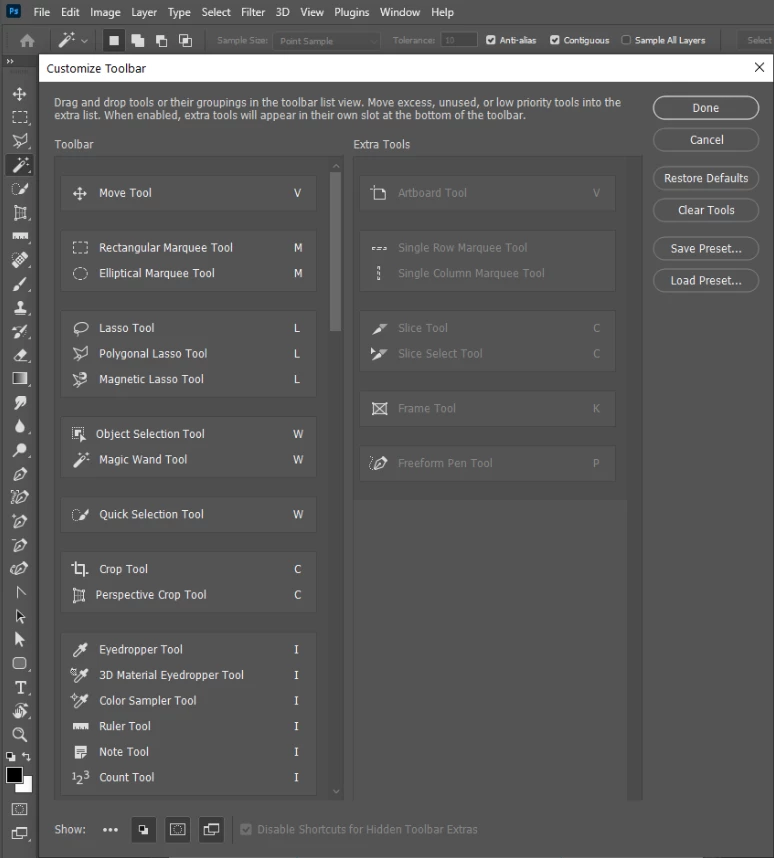Click the toolbar list scroll-down arrow
The height and width of the screenshot is (858, 774).
point(336,791)
